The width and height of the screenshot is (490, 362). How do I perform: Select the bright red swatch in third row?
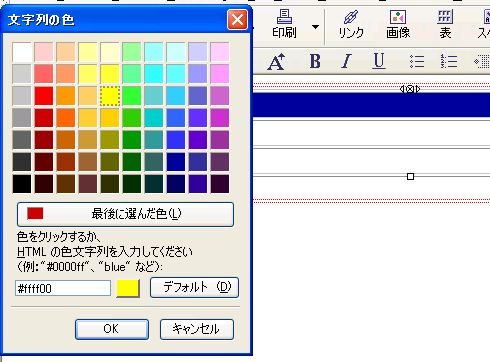tap(44, 96)
